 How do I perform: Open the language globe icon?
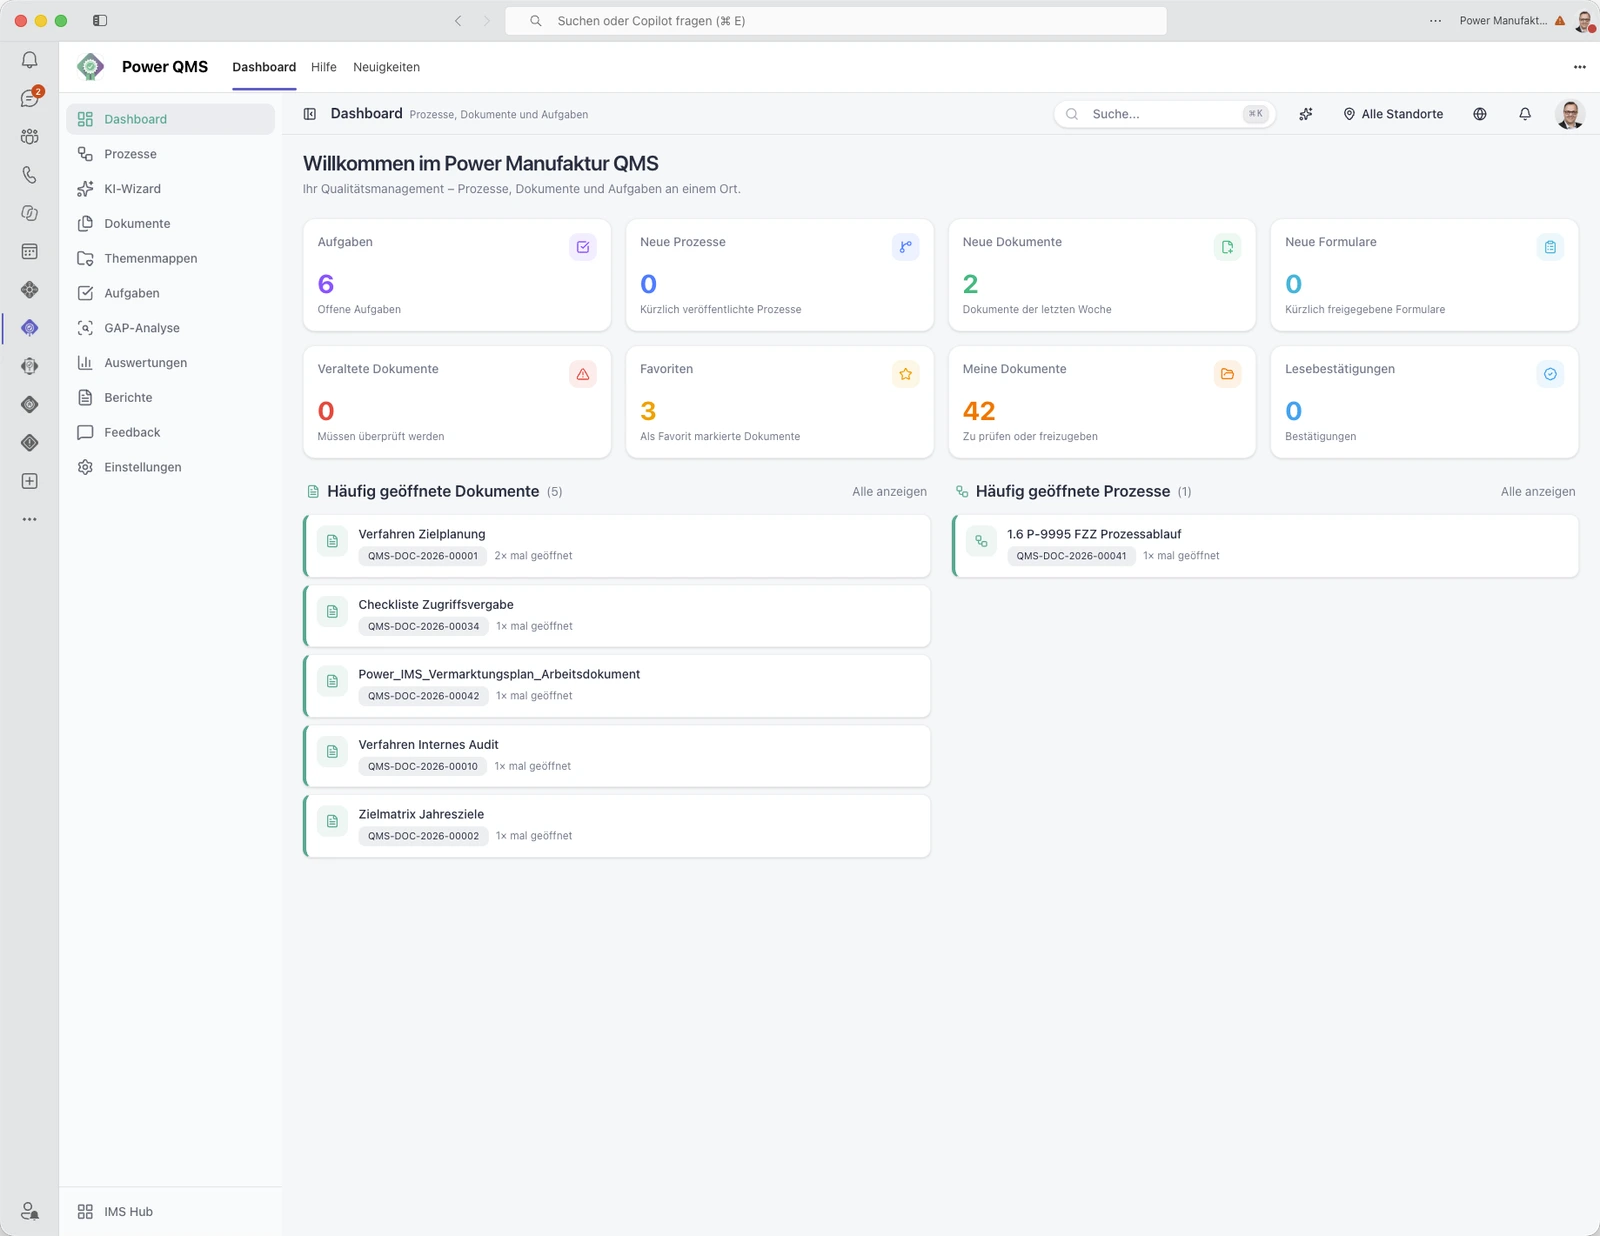click(1480, 114)
